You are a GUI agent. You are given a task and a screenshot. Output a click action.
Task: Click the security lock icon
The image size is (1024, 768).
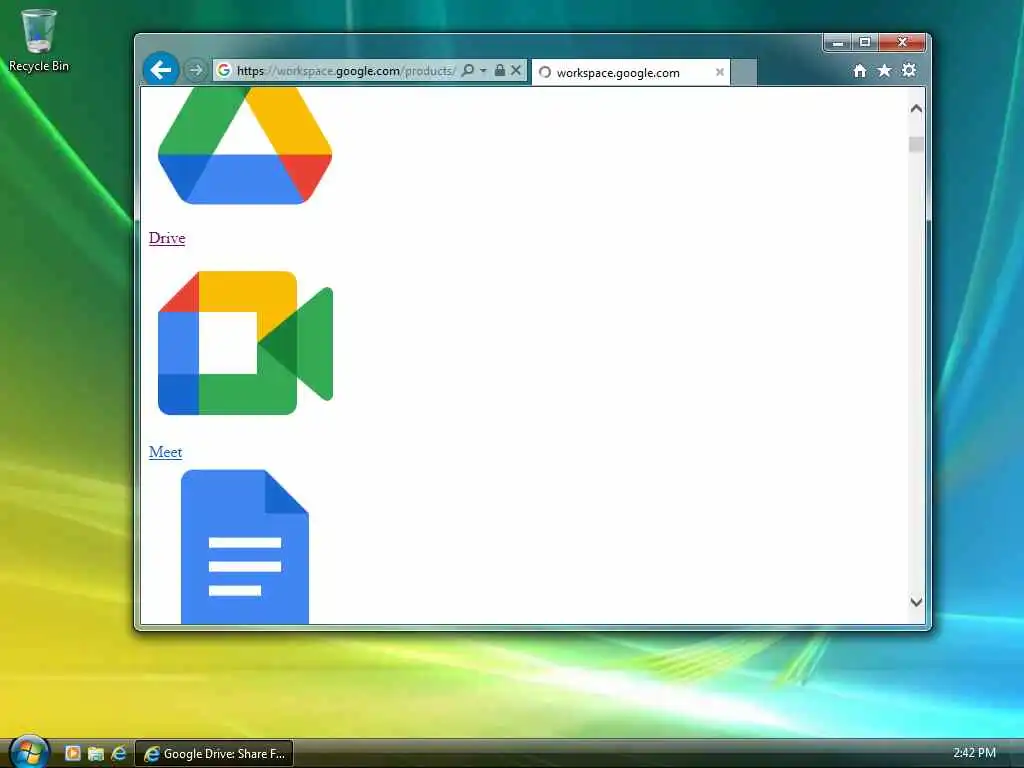500,70
